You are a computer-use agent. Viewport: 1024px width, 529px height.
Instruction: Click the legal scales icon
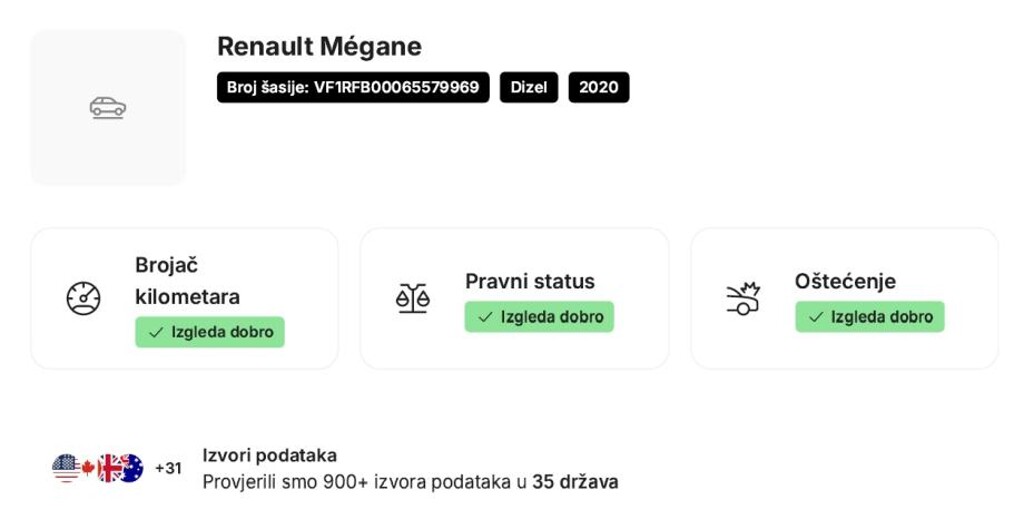coord(413,298)
